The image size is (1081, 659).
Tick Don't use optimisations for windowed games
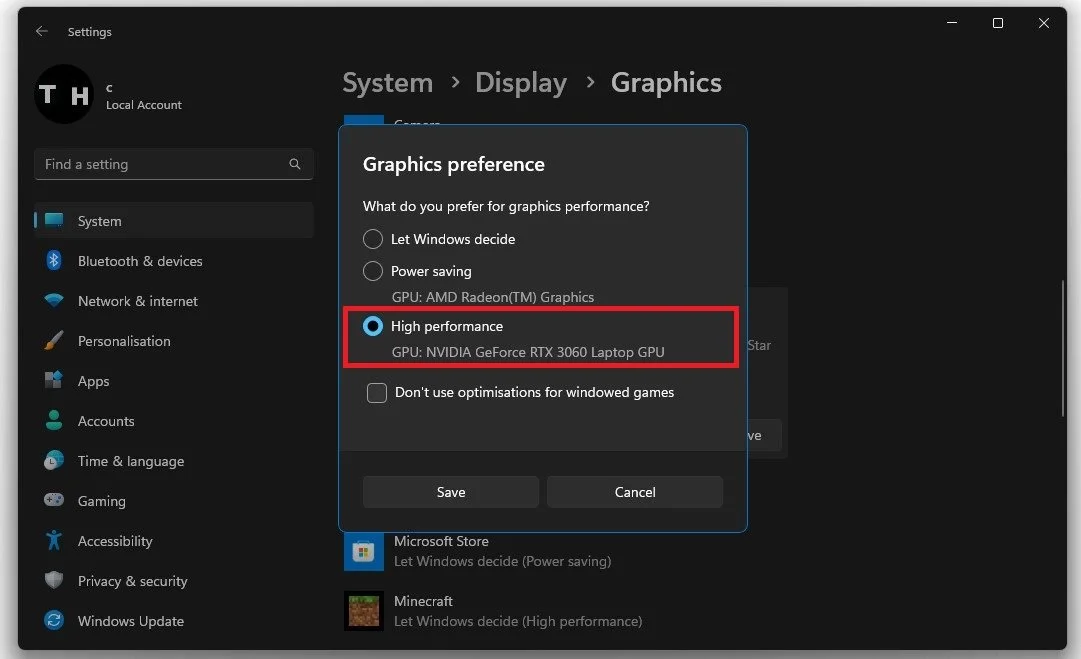377,393
